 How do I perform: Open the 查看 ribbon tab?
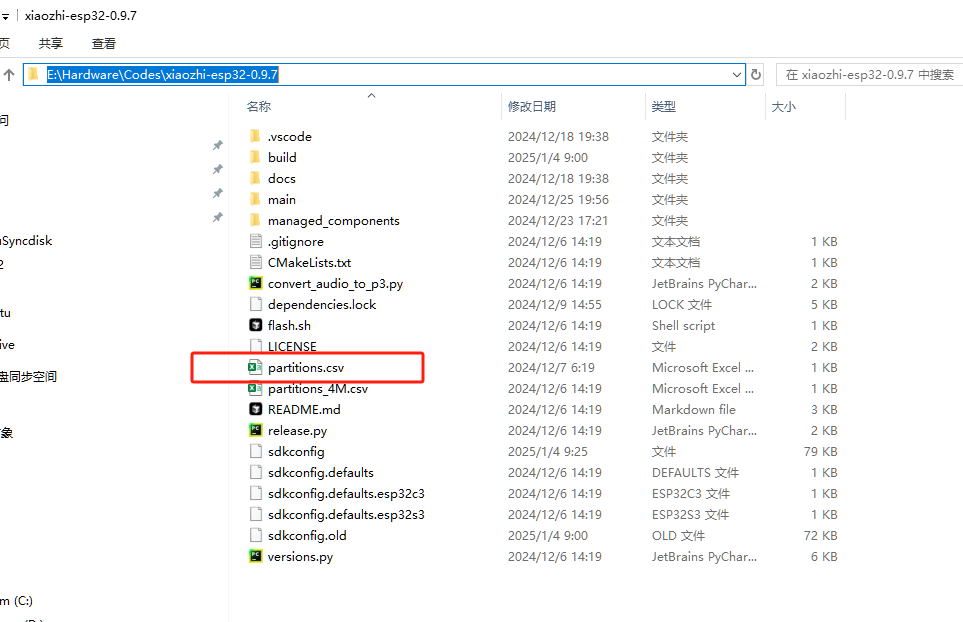104,43
